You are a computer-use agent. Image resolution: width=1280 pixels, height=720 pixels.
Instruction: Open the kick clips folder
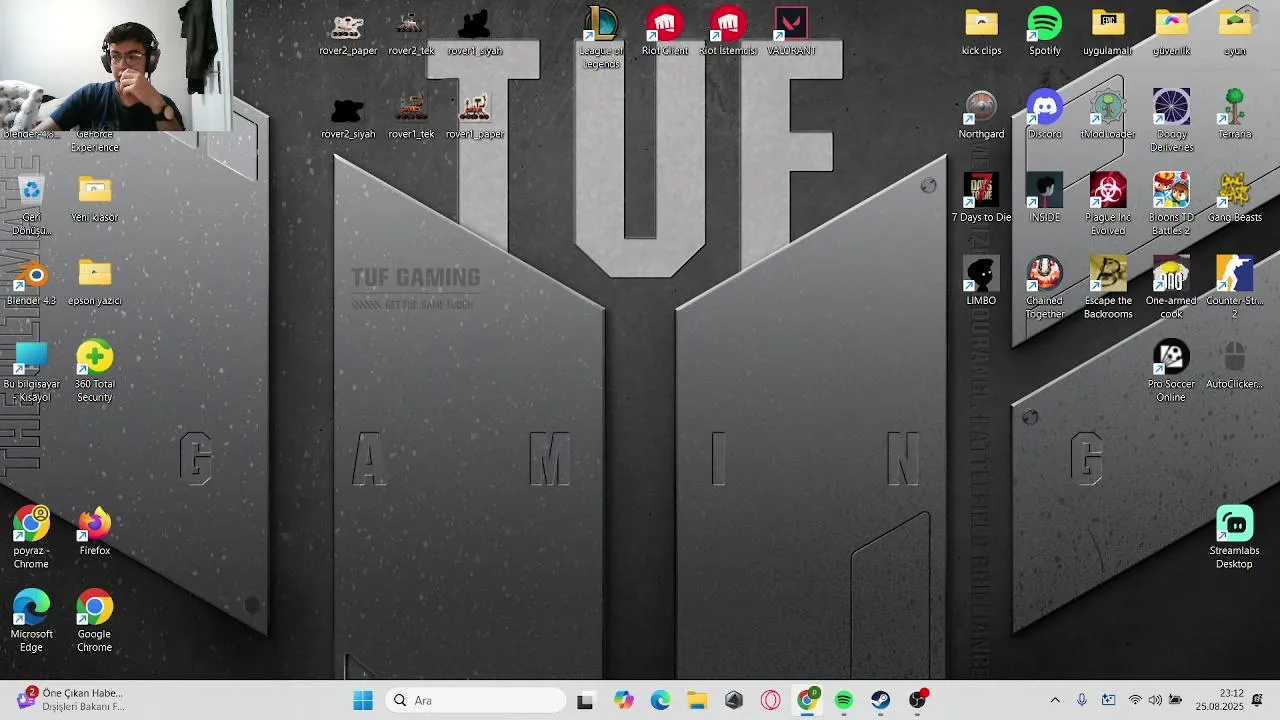click(981, 32)
